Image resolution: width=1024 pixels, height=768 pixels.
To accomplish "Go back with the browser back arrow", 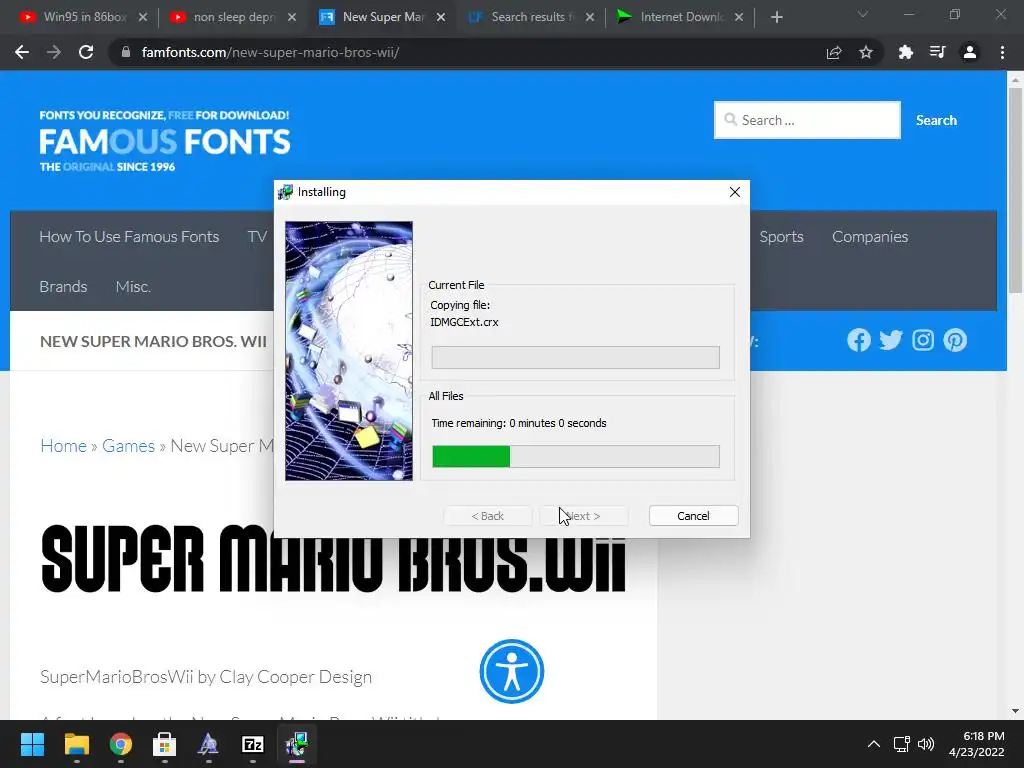I will click(x=22, y=52).
